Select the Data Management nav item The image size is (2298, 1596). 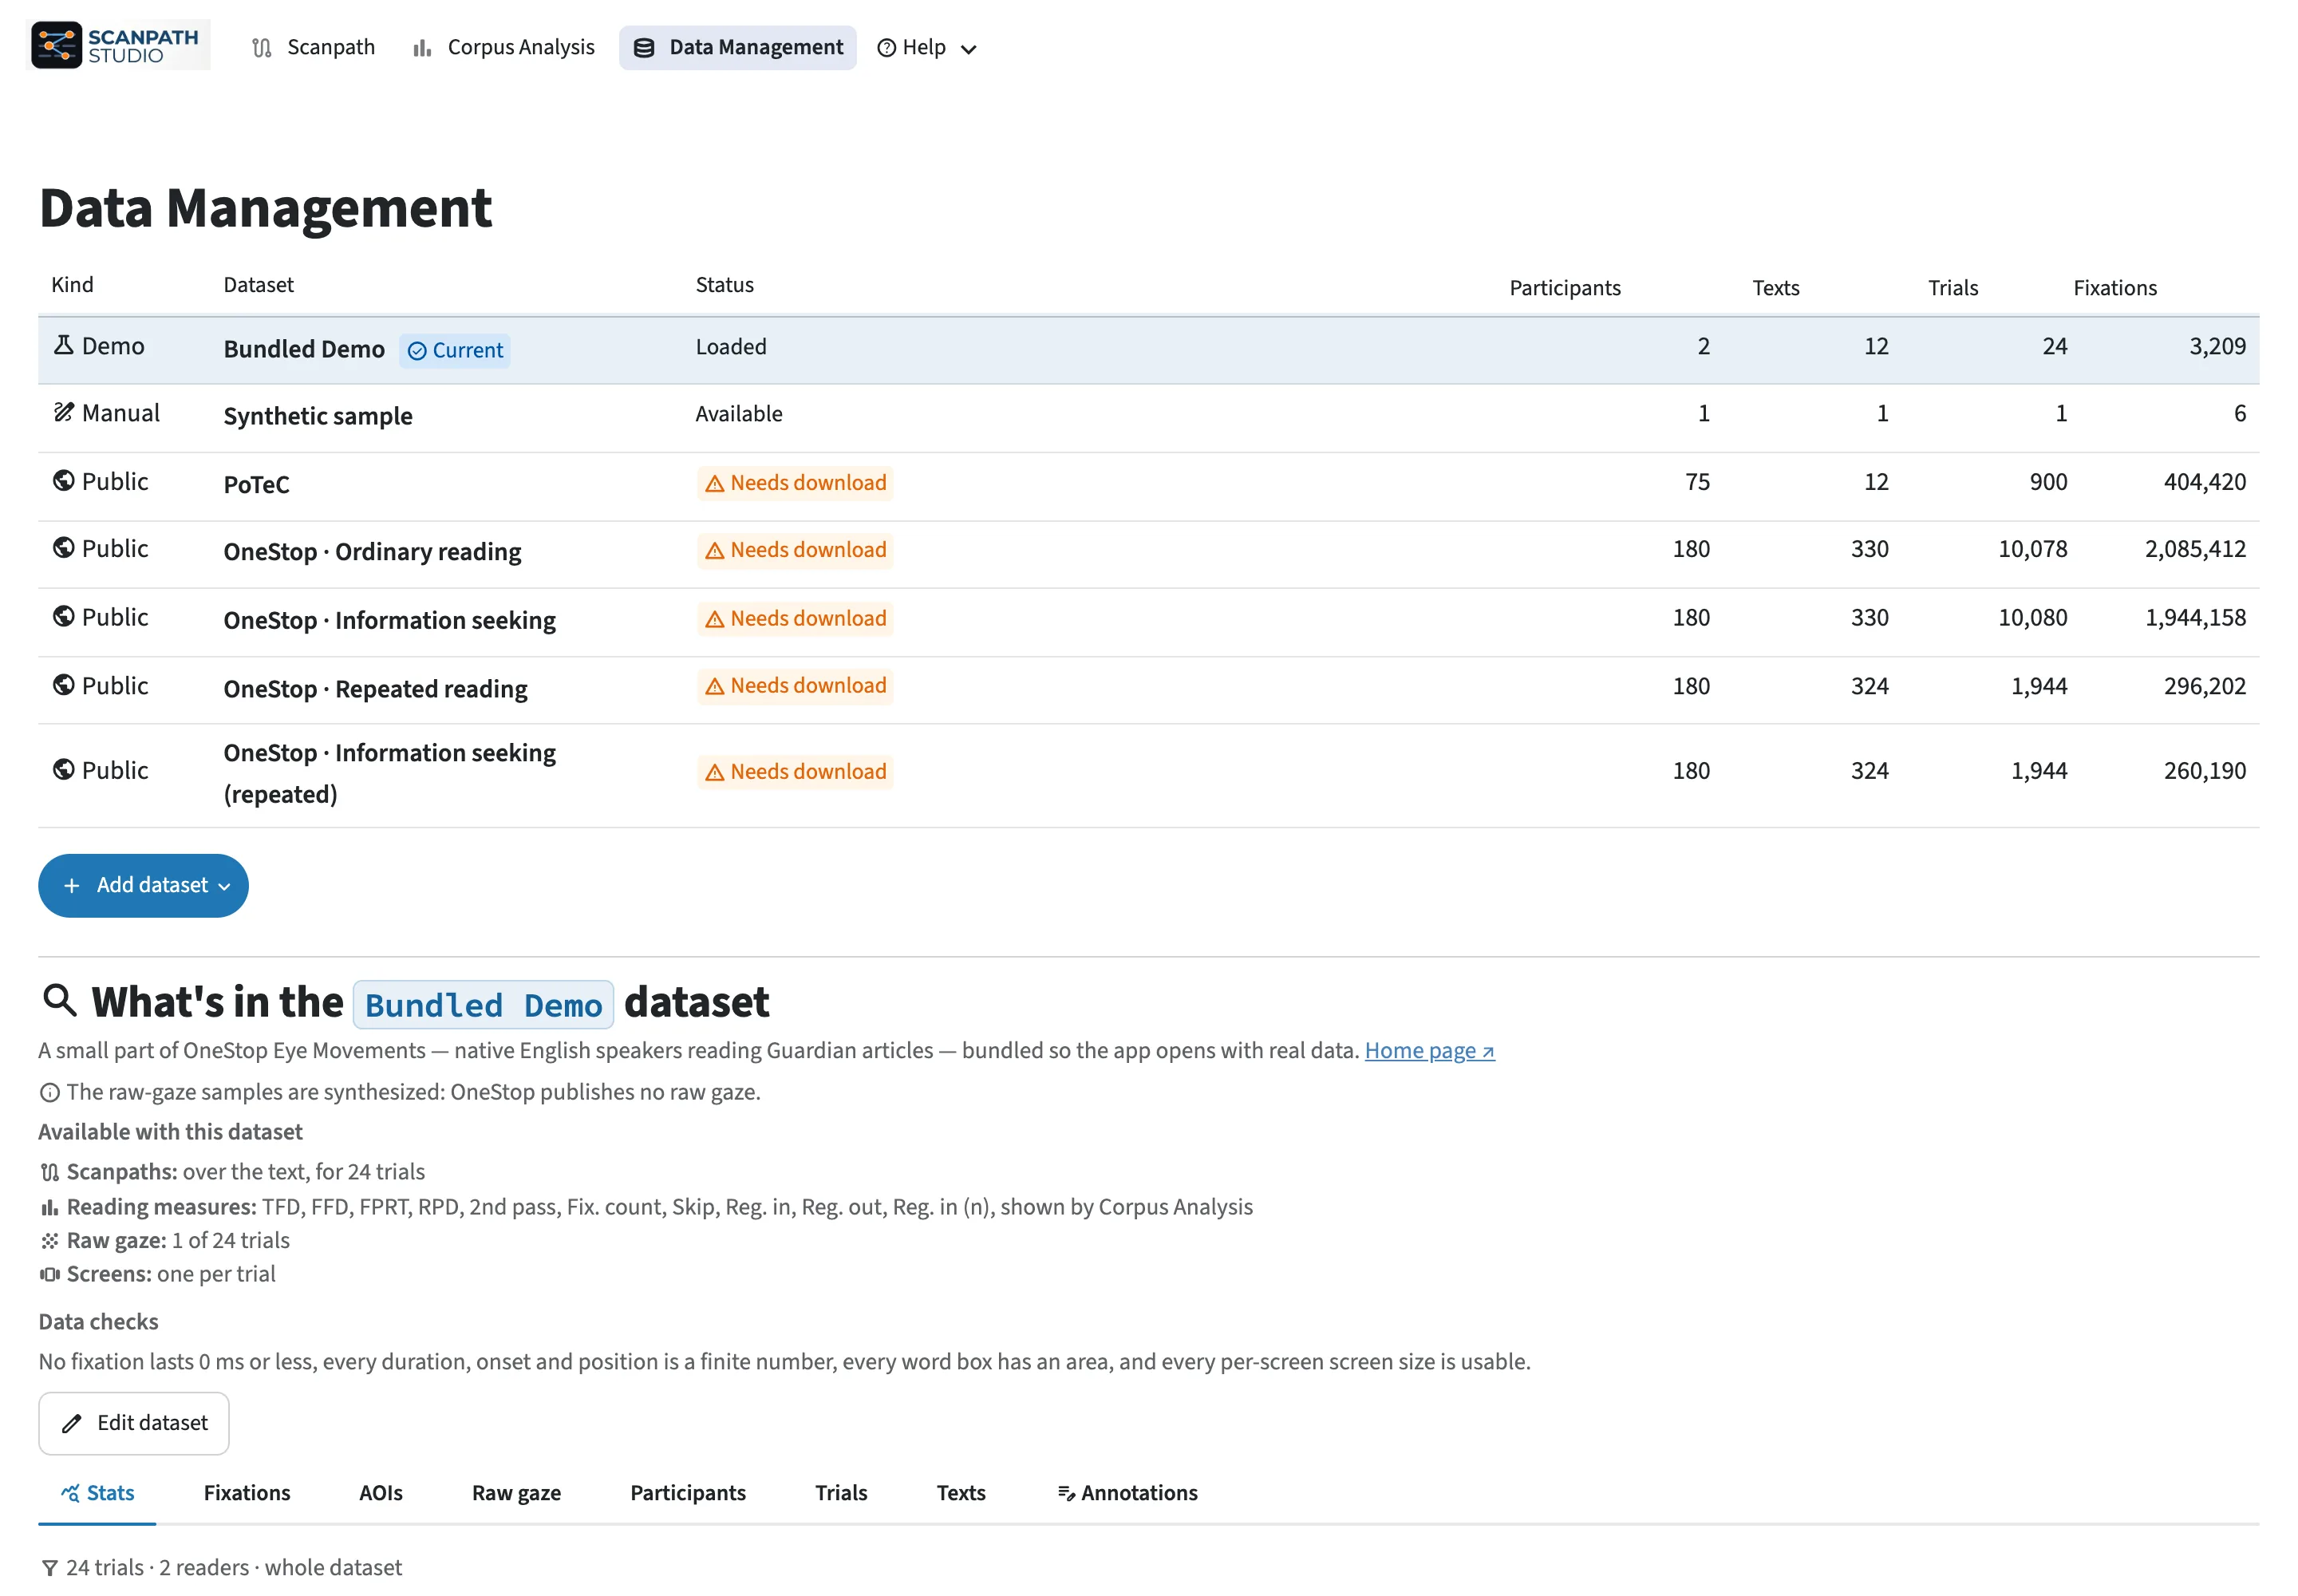(737, 48)
